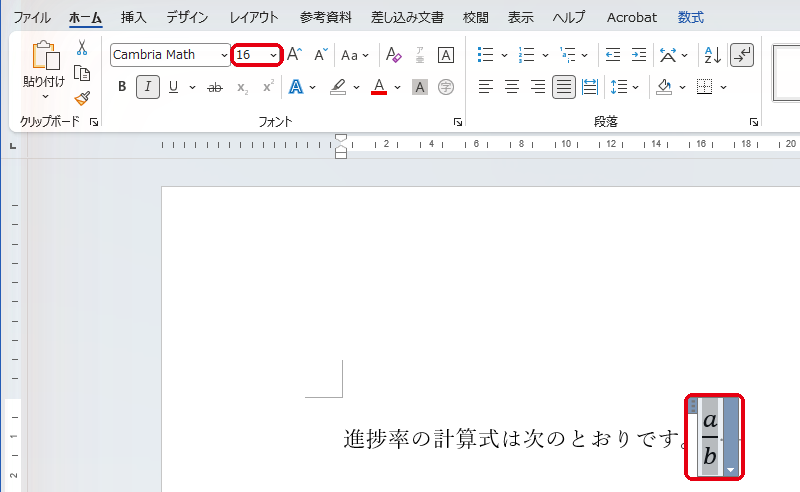800x492 pixels.
Task: Align text left
Action: 486,87
